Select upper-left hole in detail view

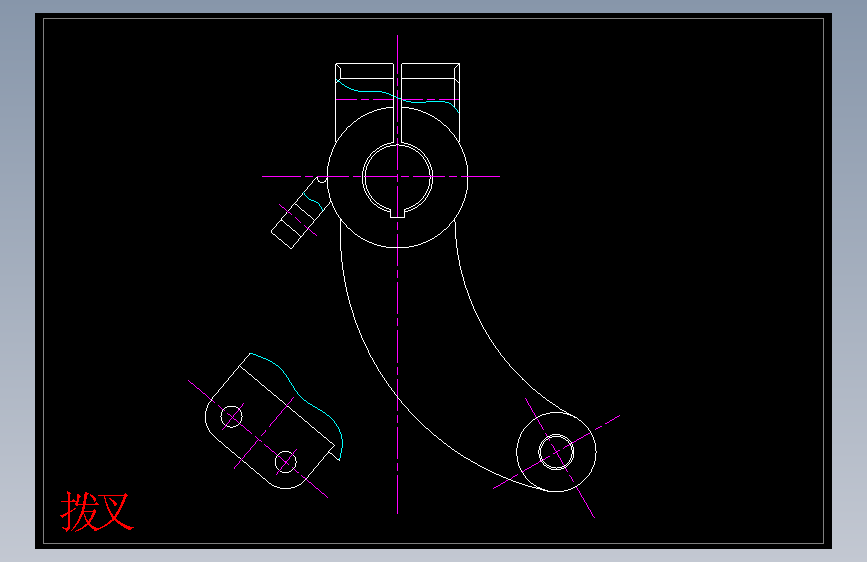pos(232,417)
